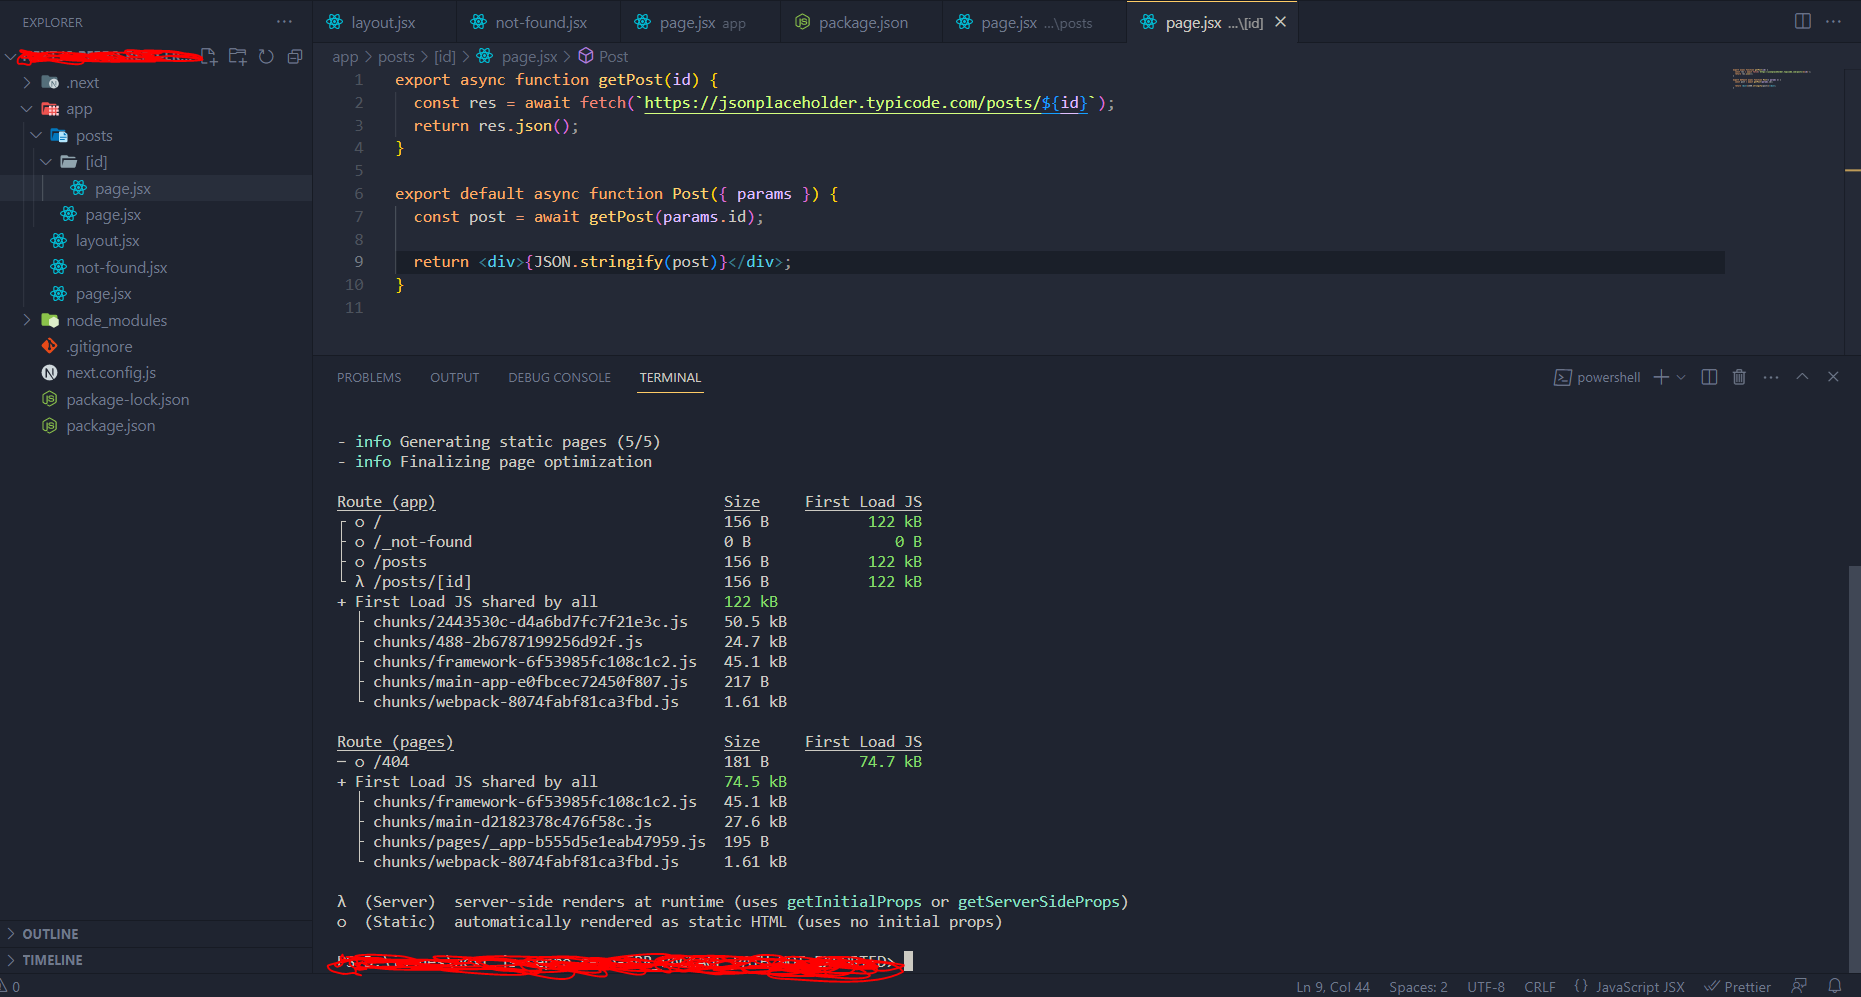This screenshot has height=997, width=1861.
Task: Refresh the Explorer file list
Action: (266, 57)
